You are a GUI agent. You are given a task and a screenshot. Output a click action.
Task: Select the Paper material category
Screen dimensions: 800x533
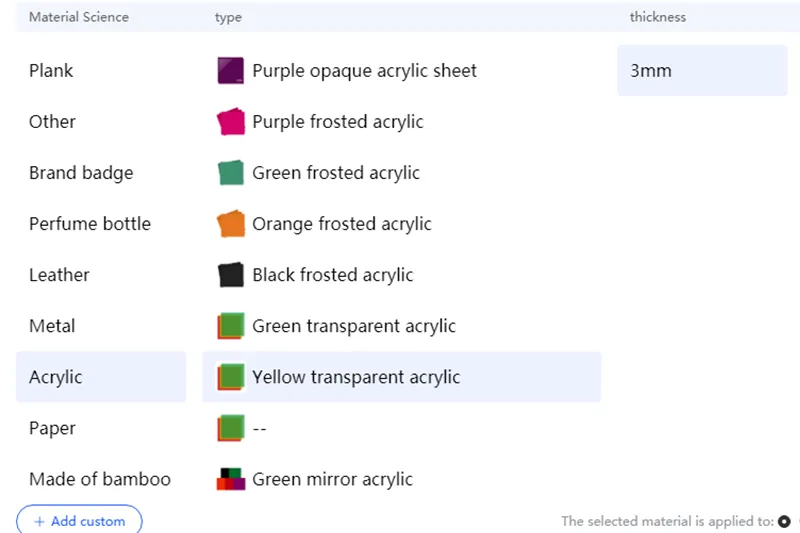coord(53,428)
